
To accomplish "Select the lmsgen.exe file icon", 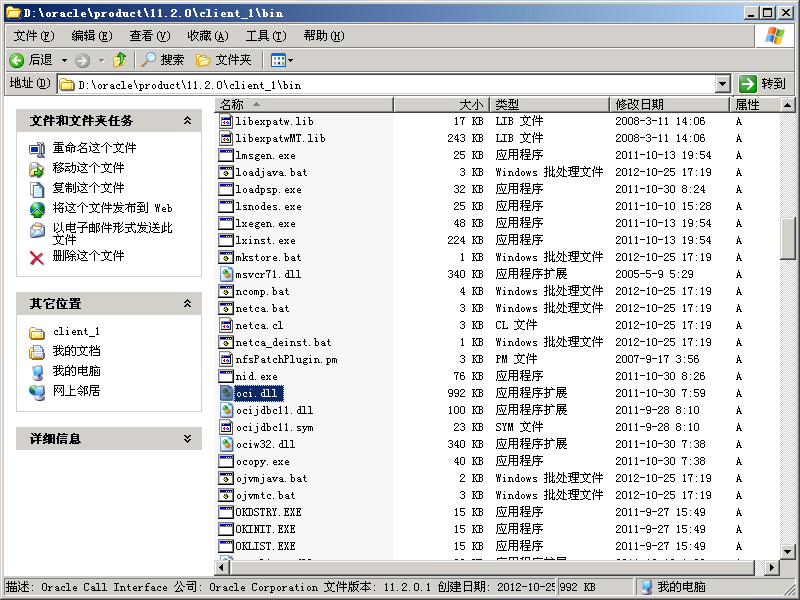I will pos(226,156).
